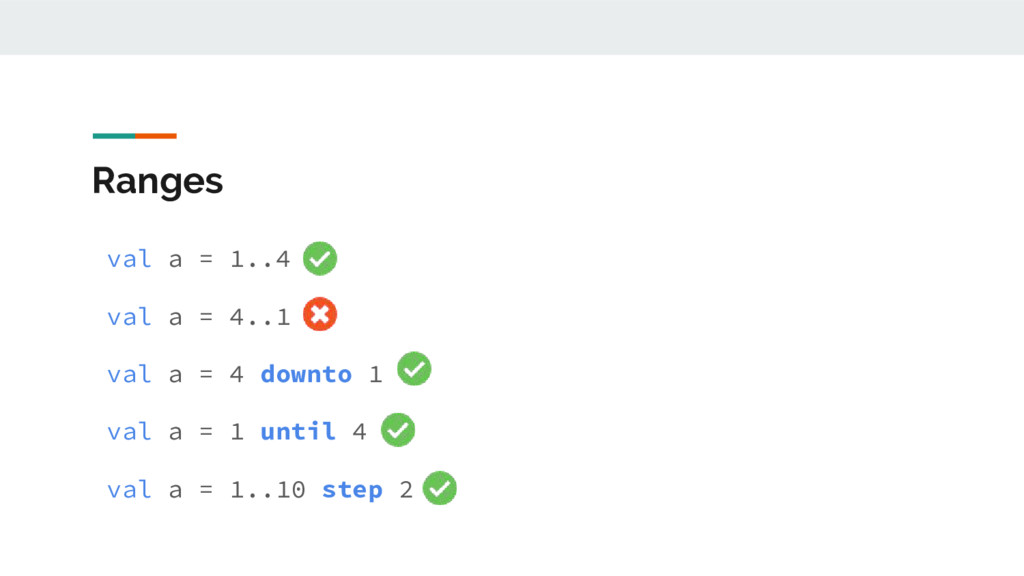
Task: Select the blue downto keyword
Action: point(306,374)
